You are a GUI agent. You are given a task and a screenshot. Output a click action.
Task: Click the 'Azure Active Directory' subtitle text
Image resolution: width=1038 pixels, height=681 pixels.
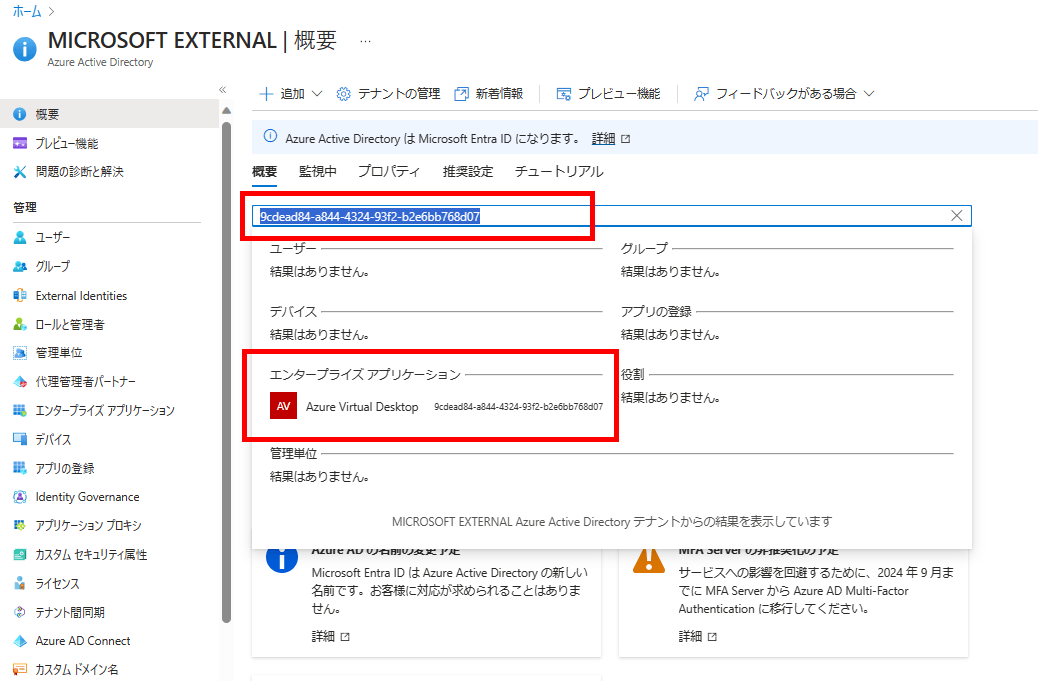(100, 62)
